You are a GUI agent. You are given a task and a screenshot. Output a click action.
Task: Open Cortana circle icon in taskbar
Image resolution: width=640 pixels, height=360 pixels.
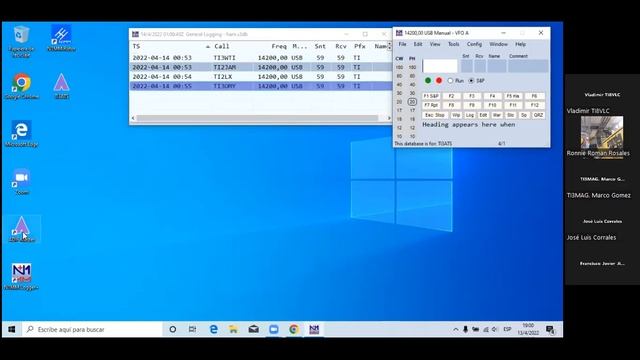point(173,329)
